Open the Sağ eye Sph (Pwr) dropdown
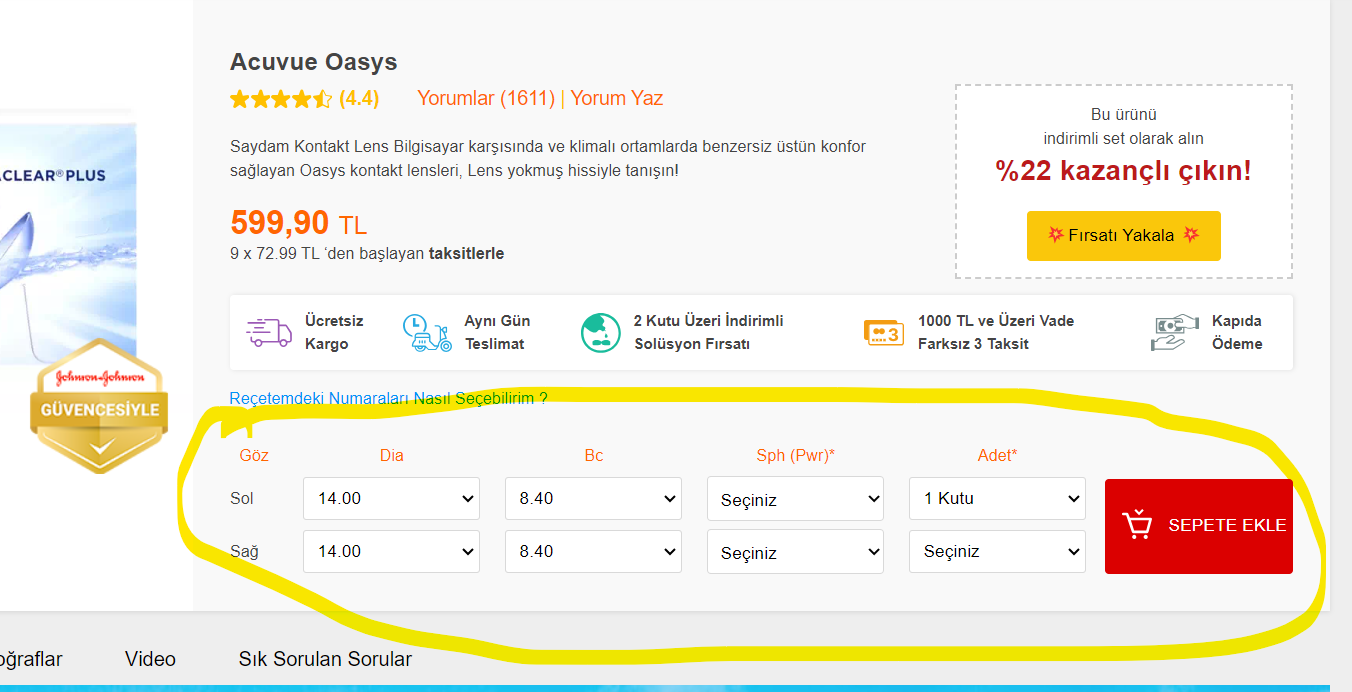This screenshot has height=692, width=1352. pyautogui.click(x=795, y=551)
